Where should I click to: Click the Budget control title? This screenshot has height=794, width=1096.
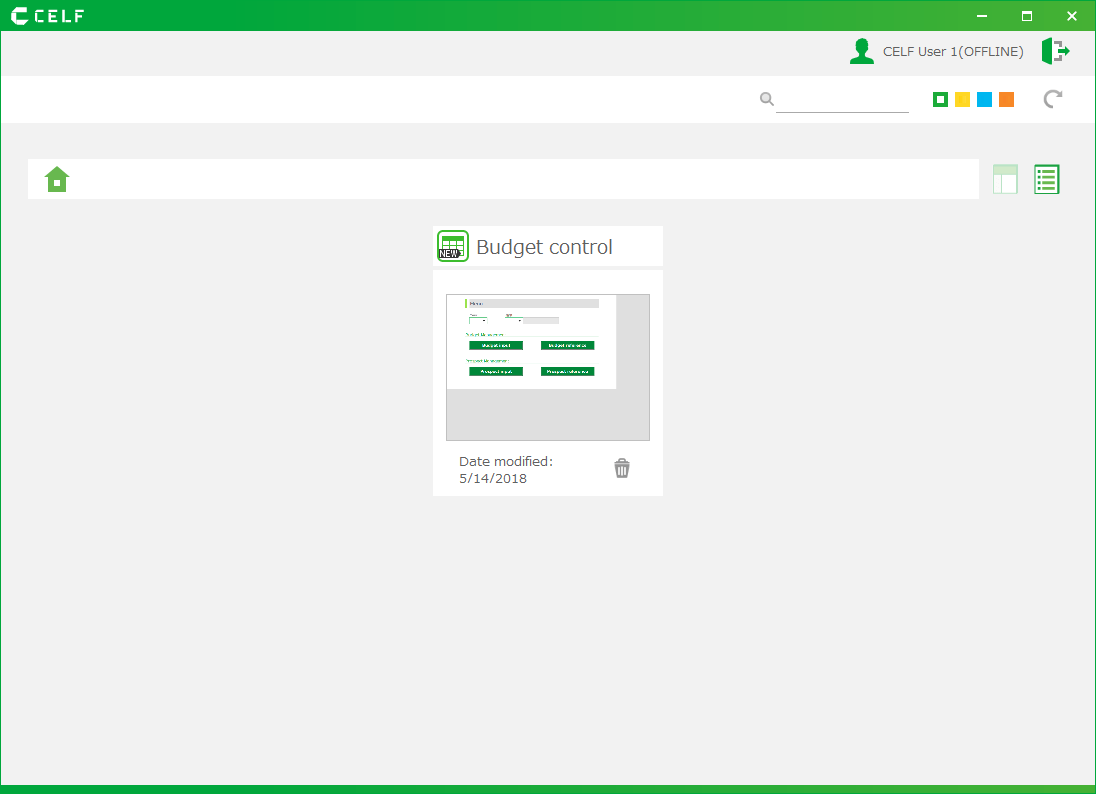coord(544,247)
